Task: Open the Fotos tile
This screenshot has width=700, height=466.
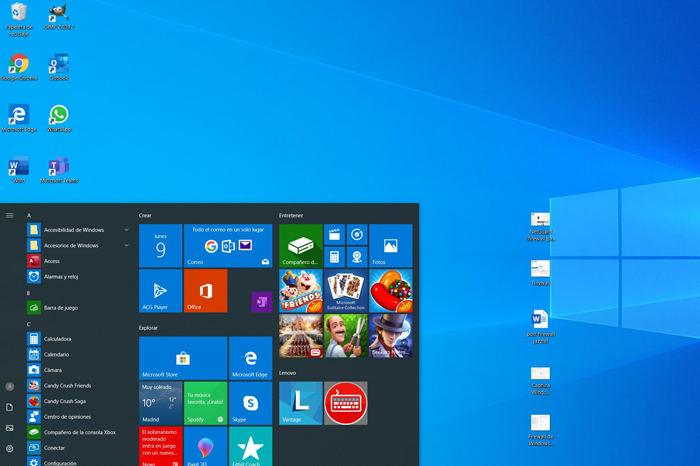Action: point(391,246)
